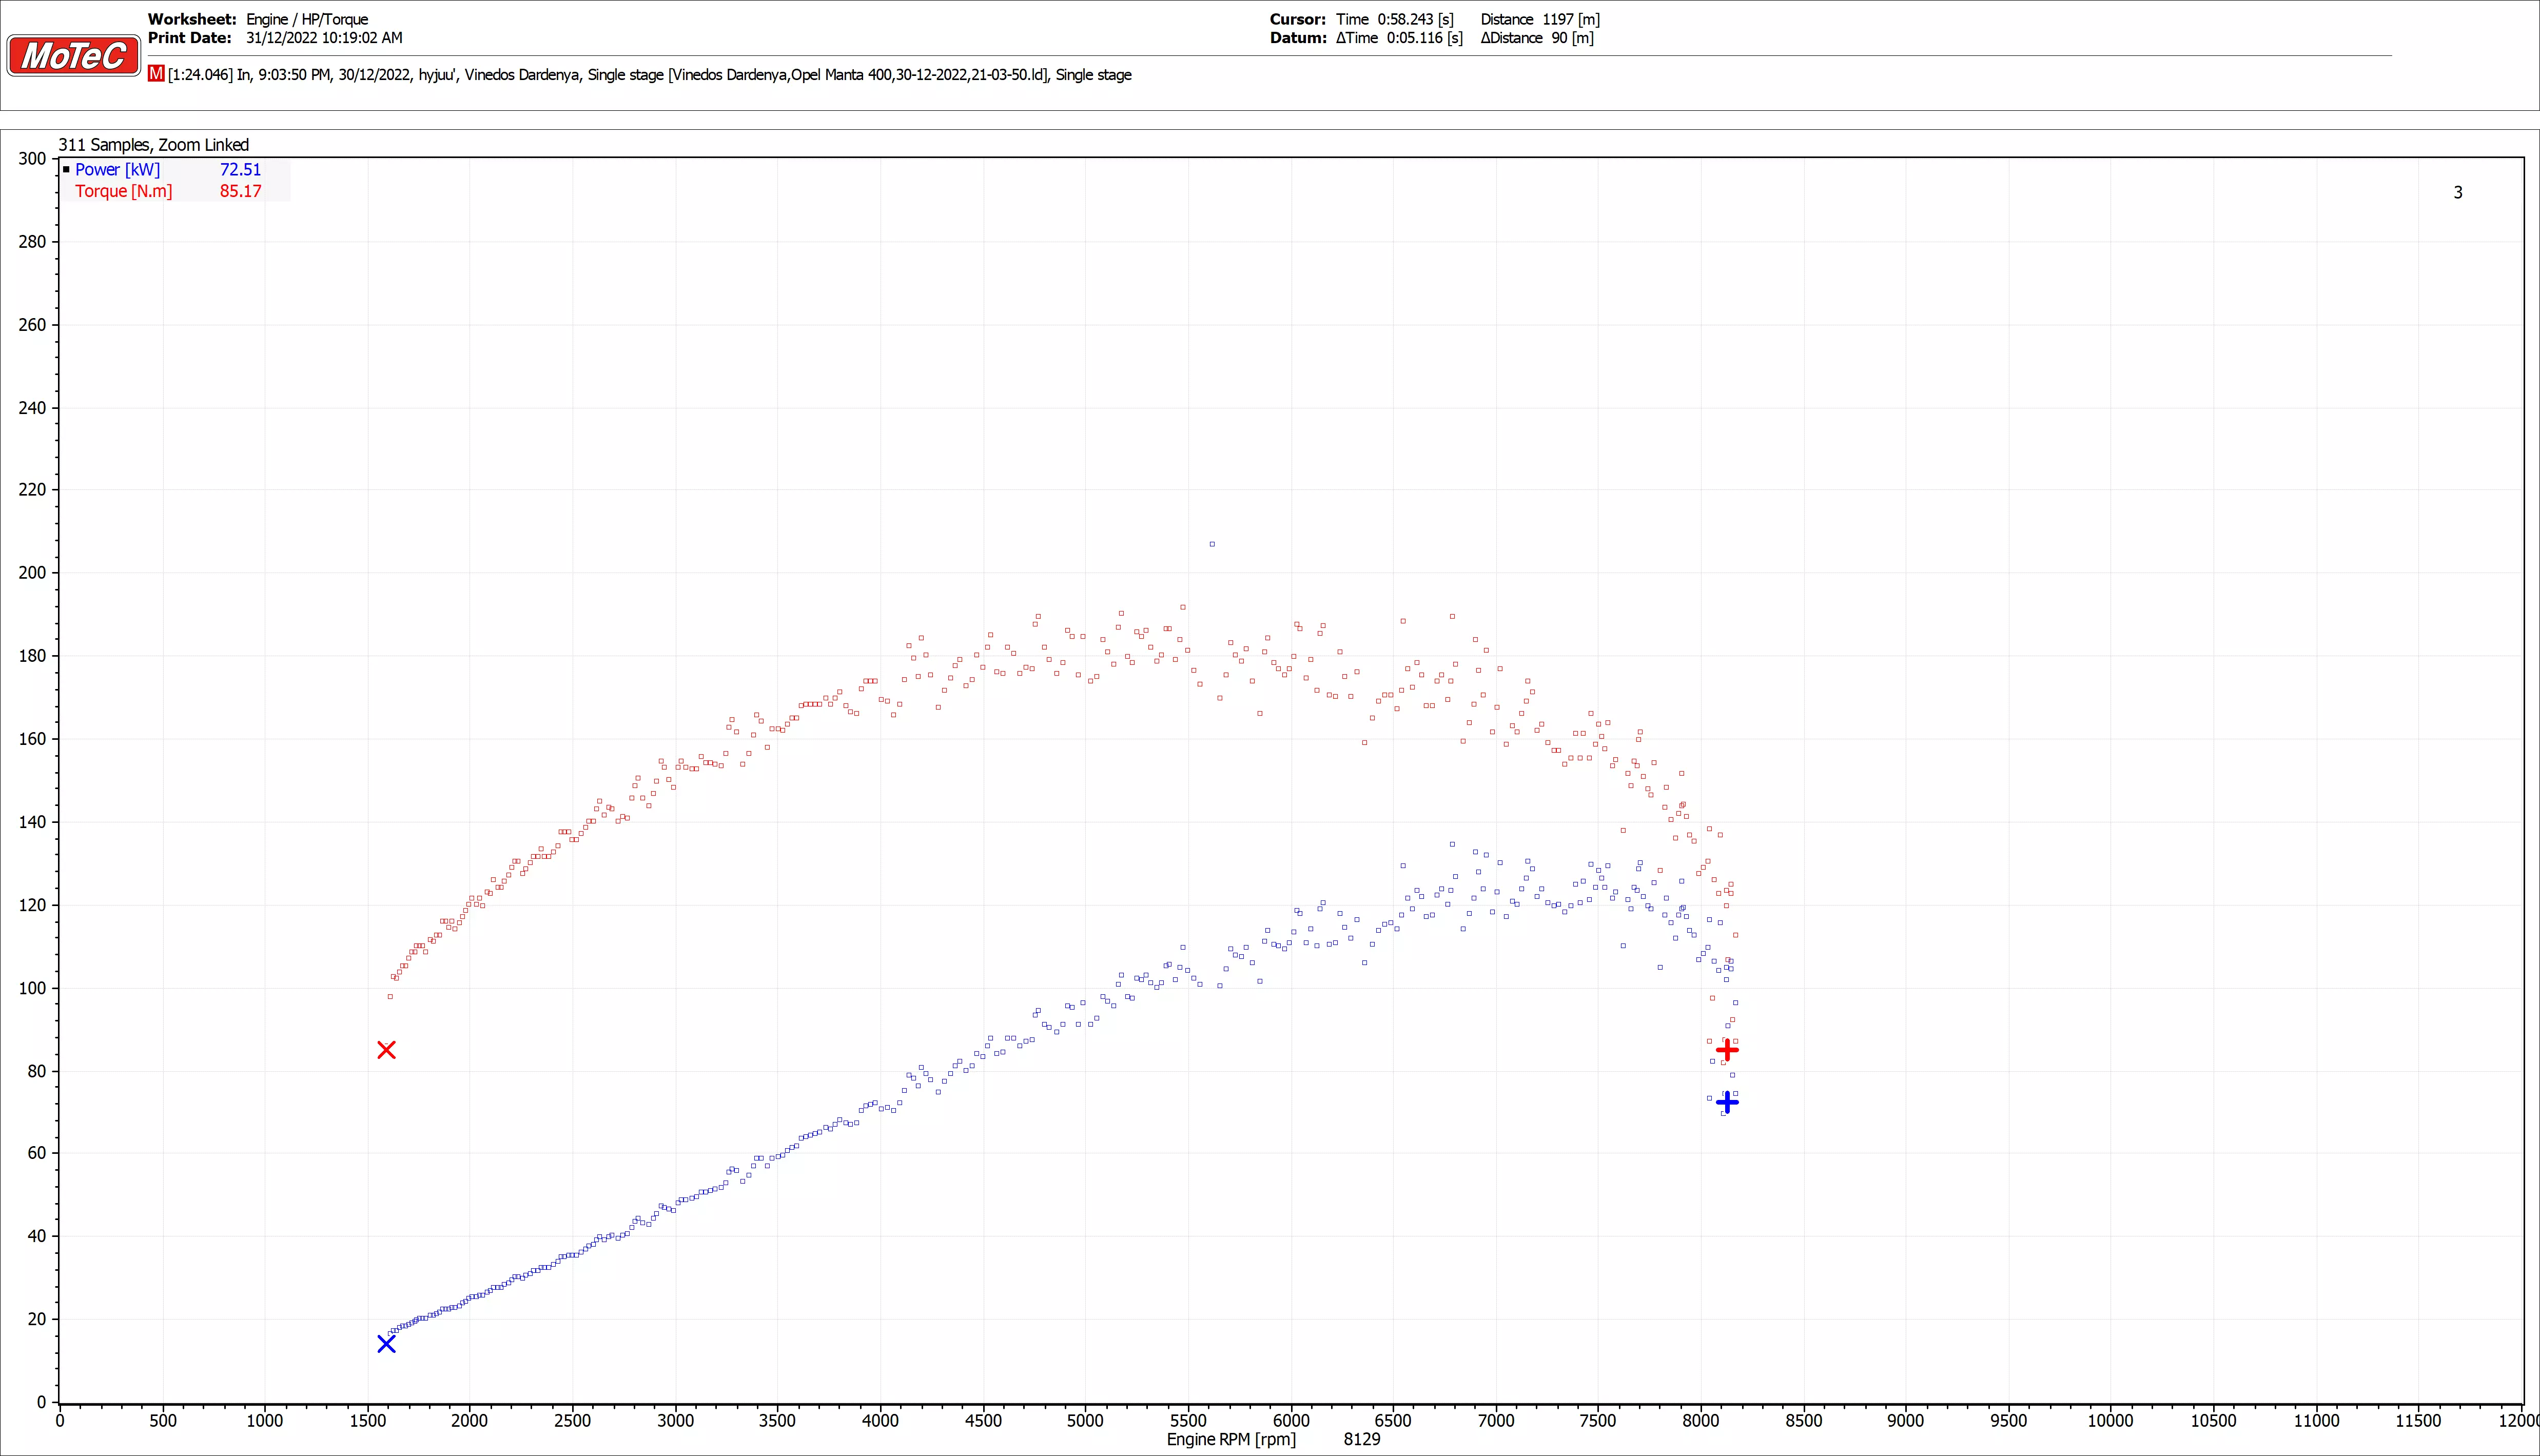Click the blue plus power cursor marker
This screenshot has height=1456, width=2540.
1727,1102
